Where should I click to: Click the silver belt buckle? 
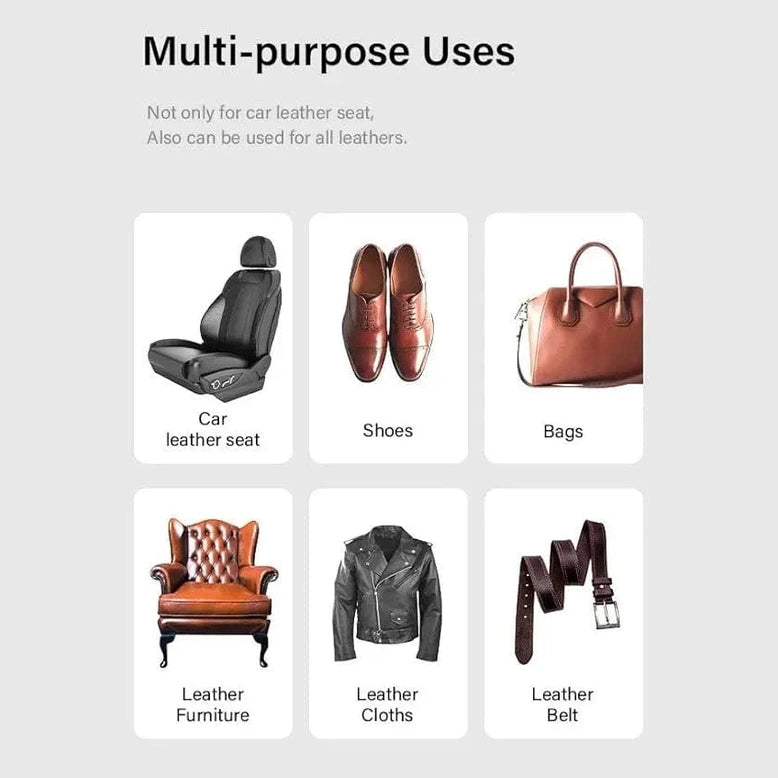(607, 615)
